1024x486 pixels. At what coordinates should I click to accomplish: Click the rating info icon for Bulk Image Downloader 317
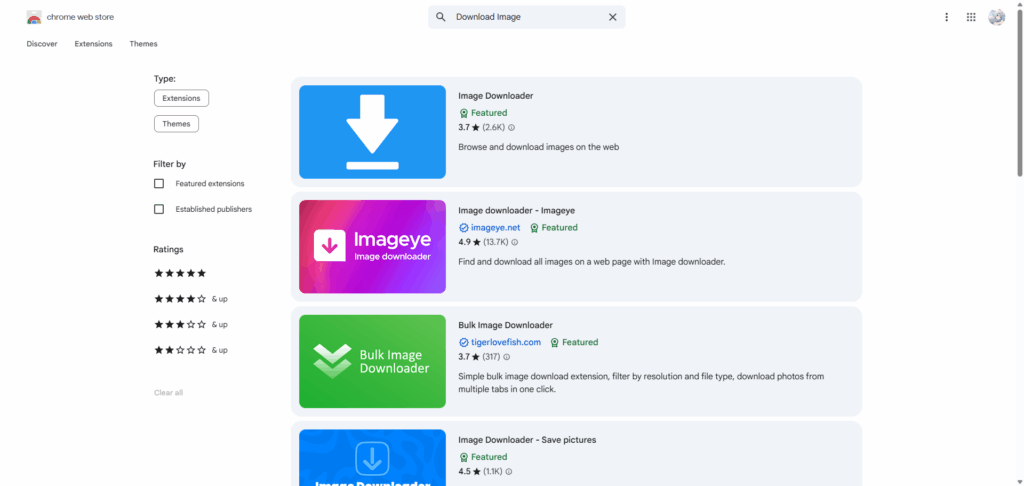tap(507, 357)
